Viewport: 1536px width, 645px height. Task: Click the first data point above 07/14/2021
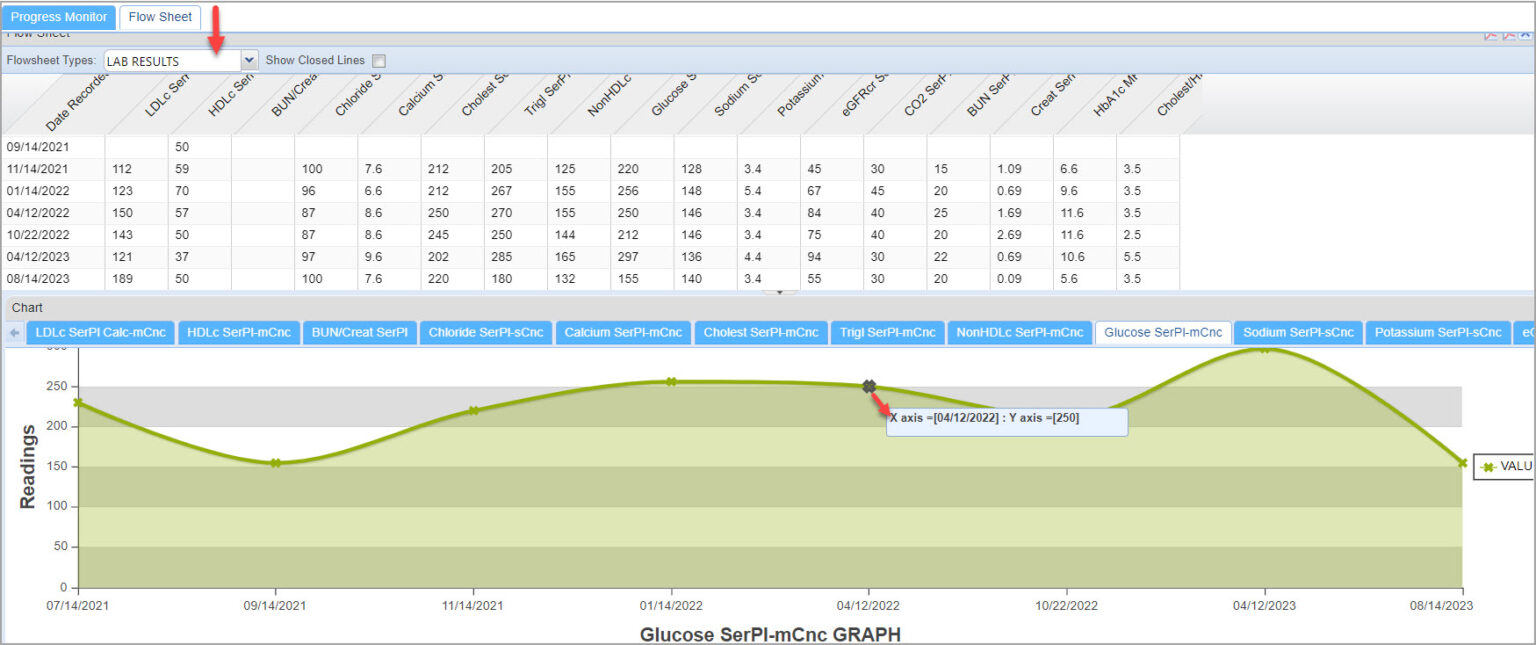[x=79, y=401]
